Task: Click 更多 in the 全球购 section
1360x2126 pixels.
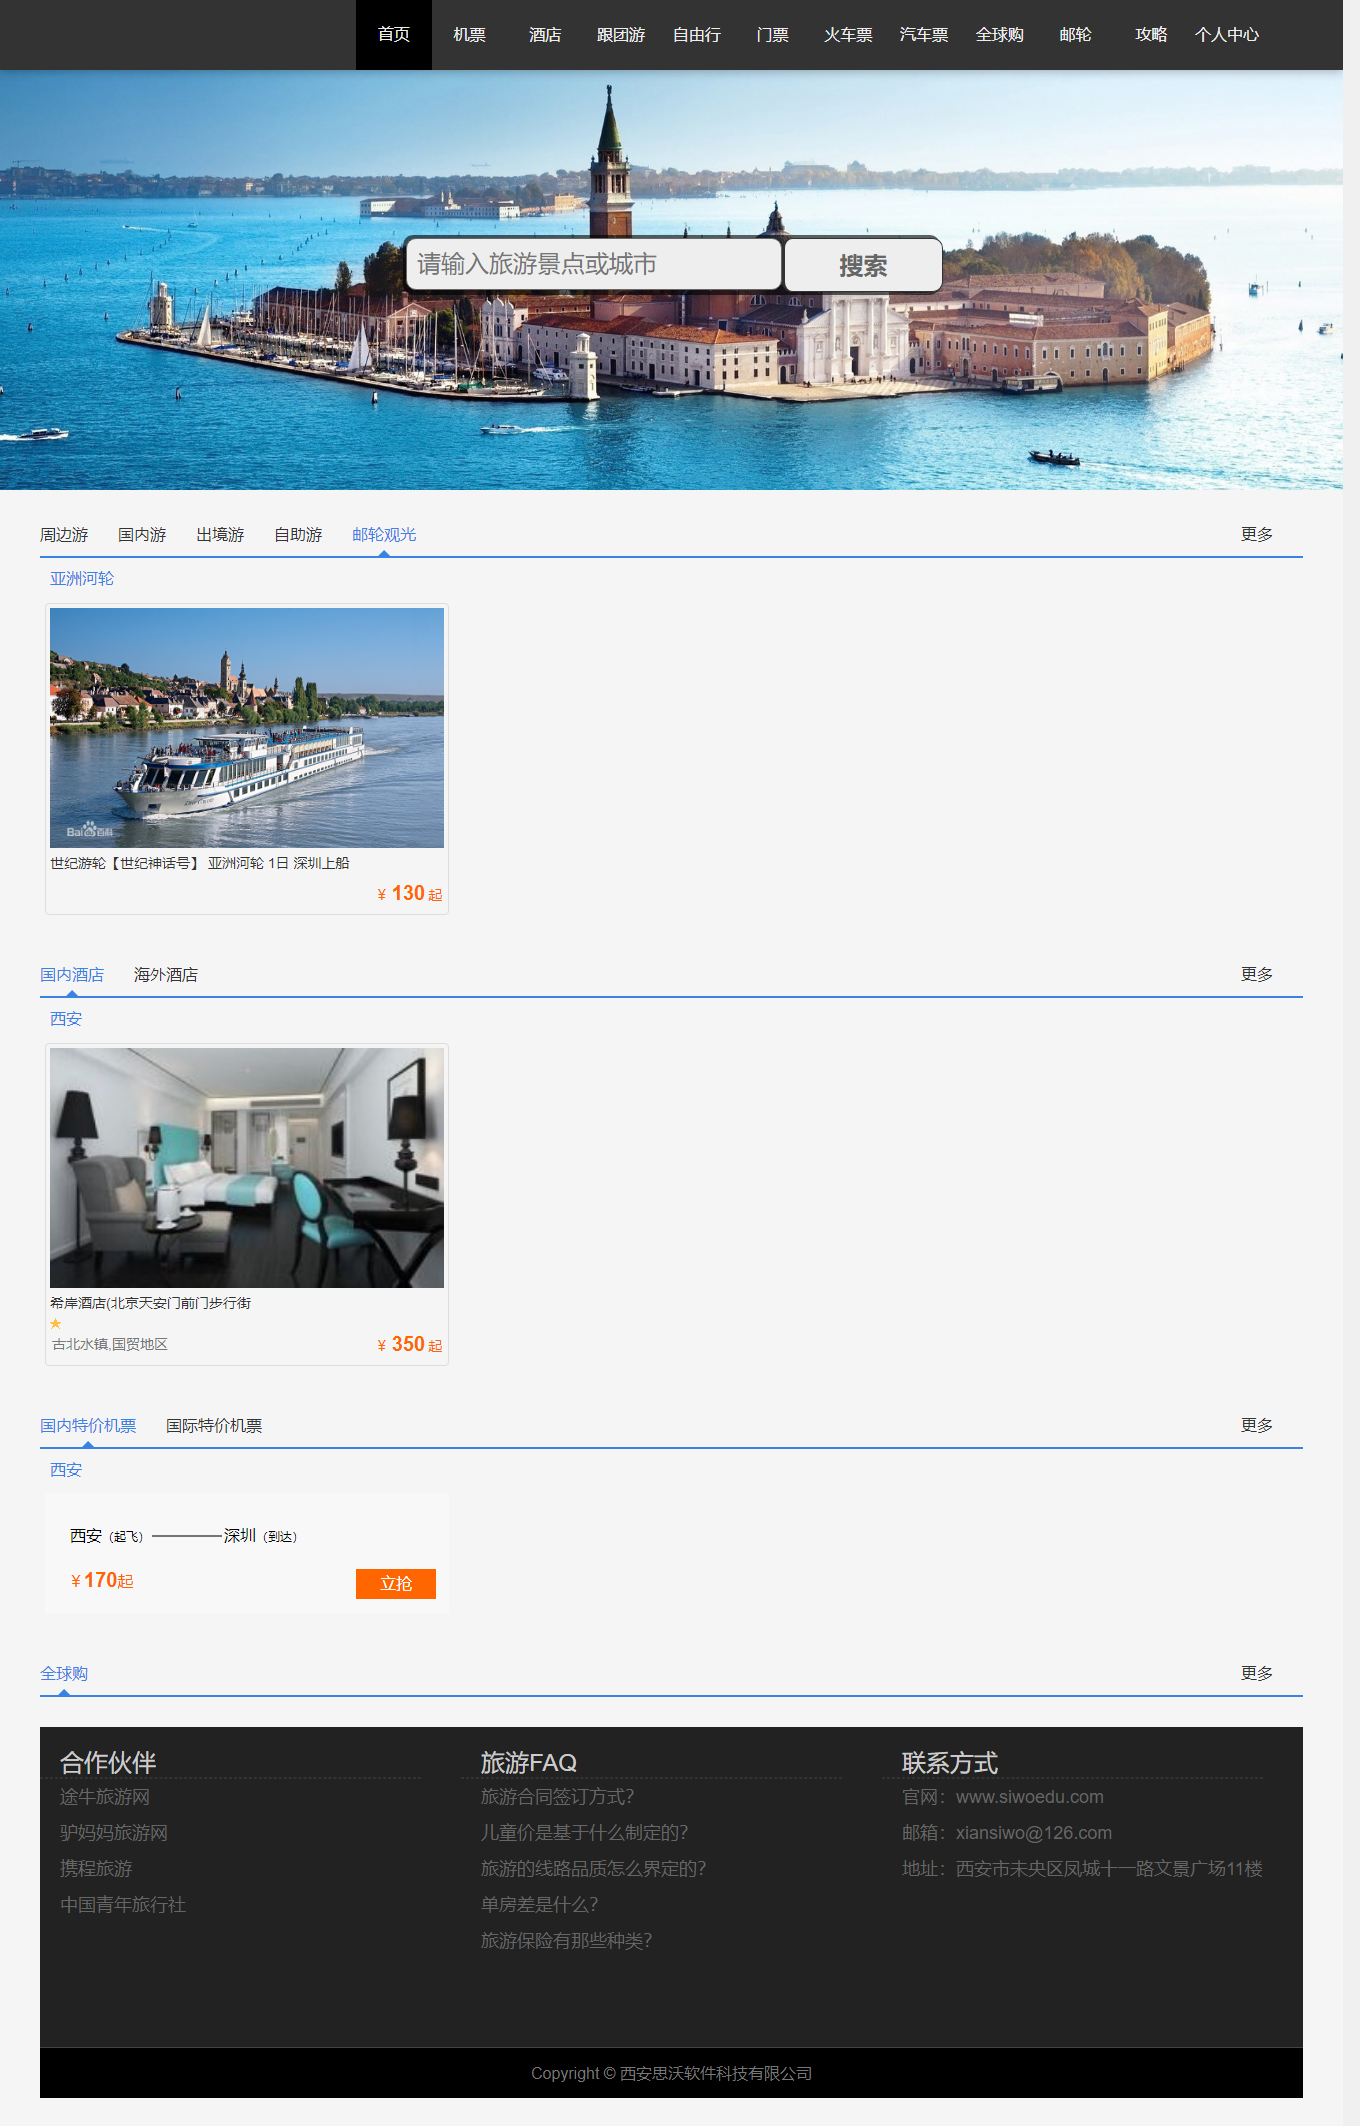Action: point(1256,1674)
